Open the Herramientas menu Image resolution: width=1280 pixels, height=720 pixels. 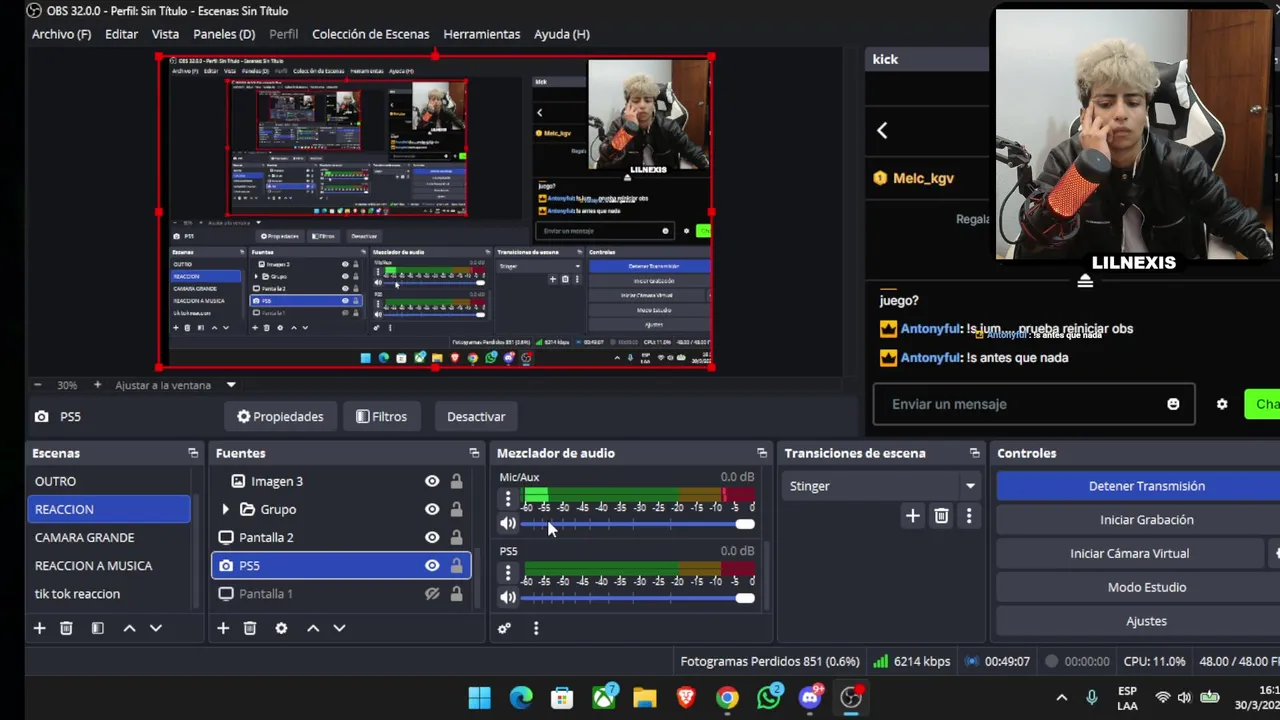[482, 34]
